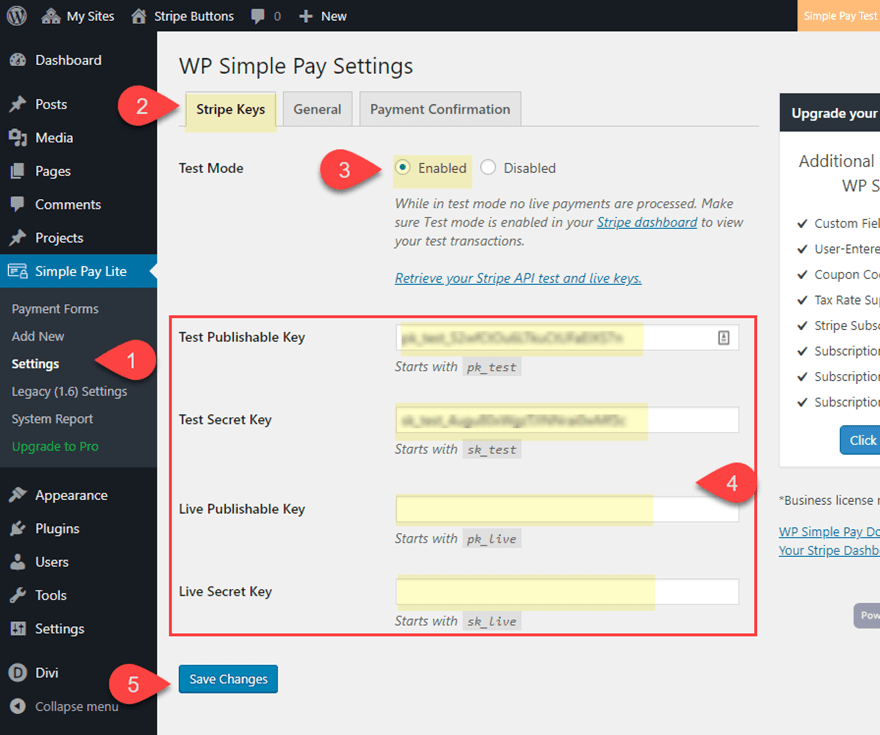Click the Save Changes button
The height and width of the screenshot is (735, 880).
[228, 679]
